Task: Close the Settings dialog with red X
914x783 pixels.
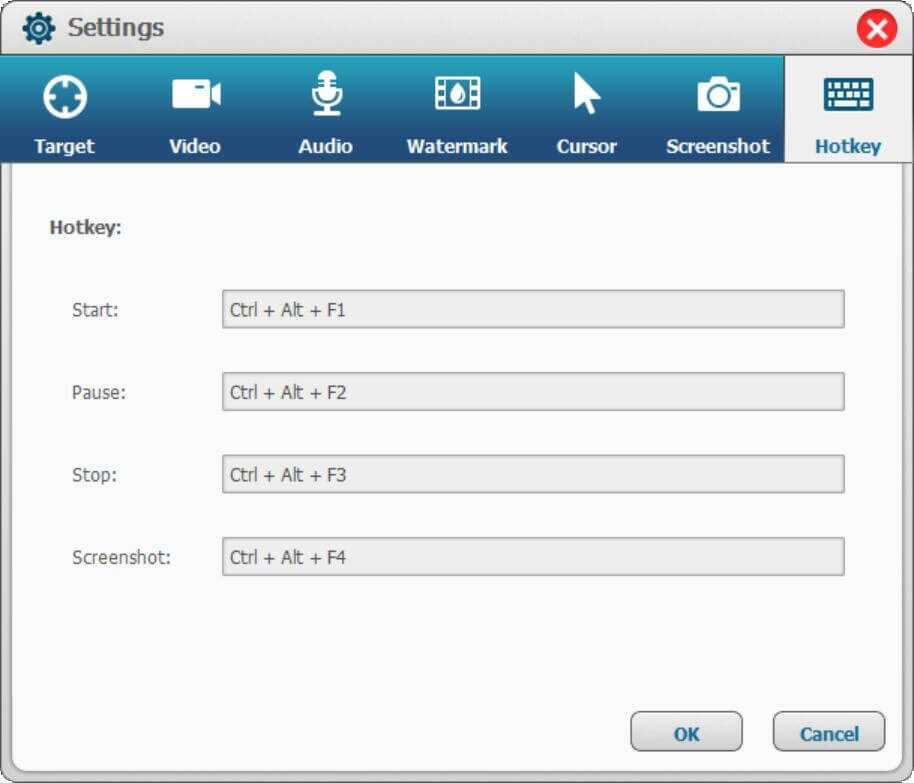Action: pyautogui.click(x=877, y=30)
